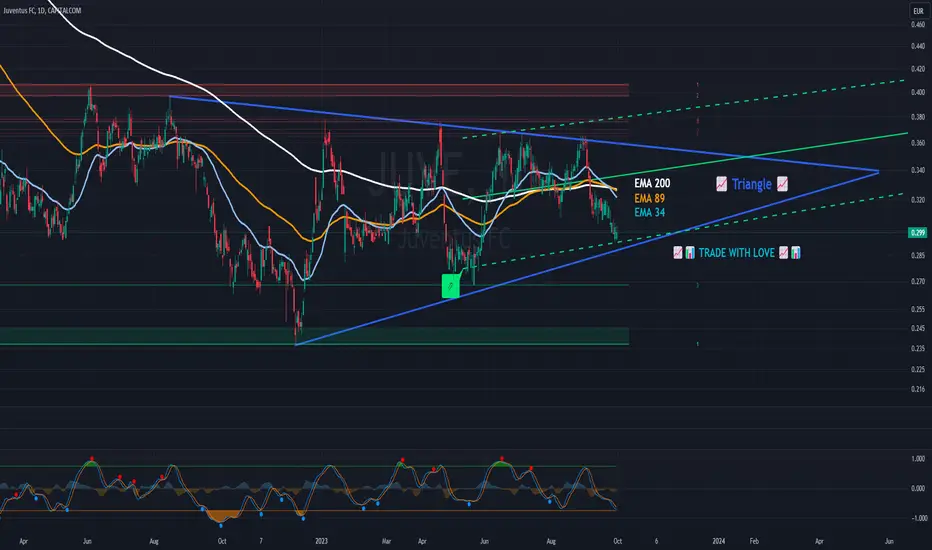This screenshot has width=932, height=550.
Task: Click the 0.400 price on the axis
Action: click(918, 92)
